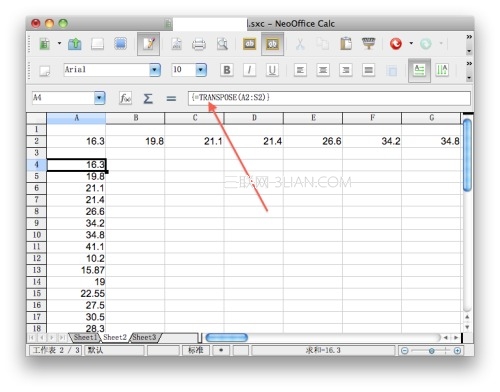500x392 pixels.
Task: Click the red Undo icon
Action: click(x=396, y=44)
